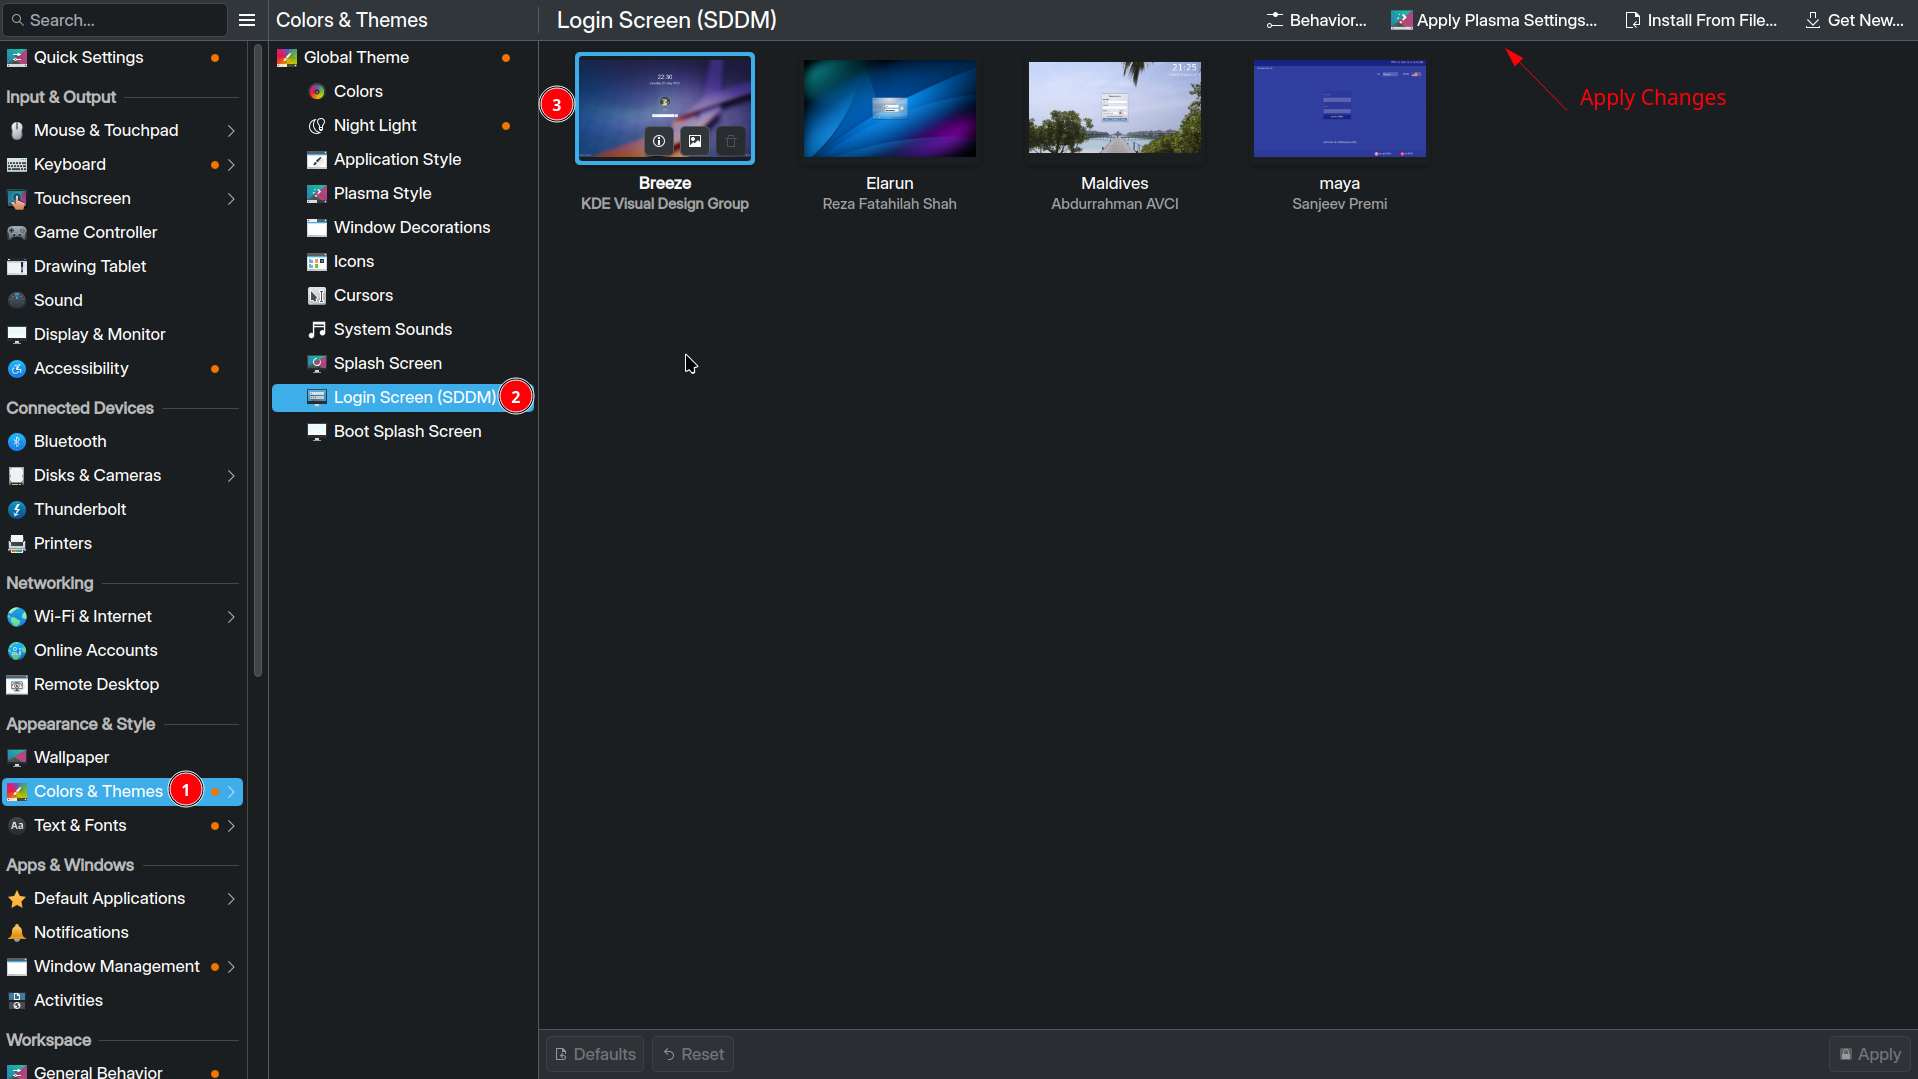Open the hamburger menu beside search

(247, 20)
